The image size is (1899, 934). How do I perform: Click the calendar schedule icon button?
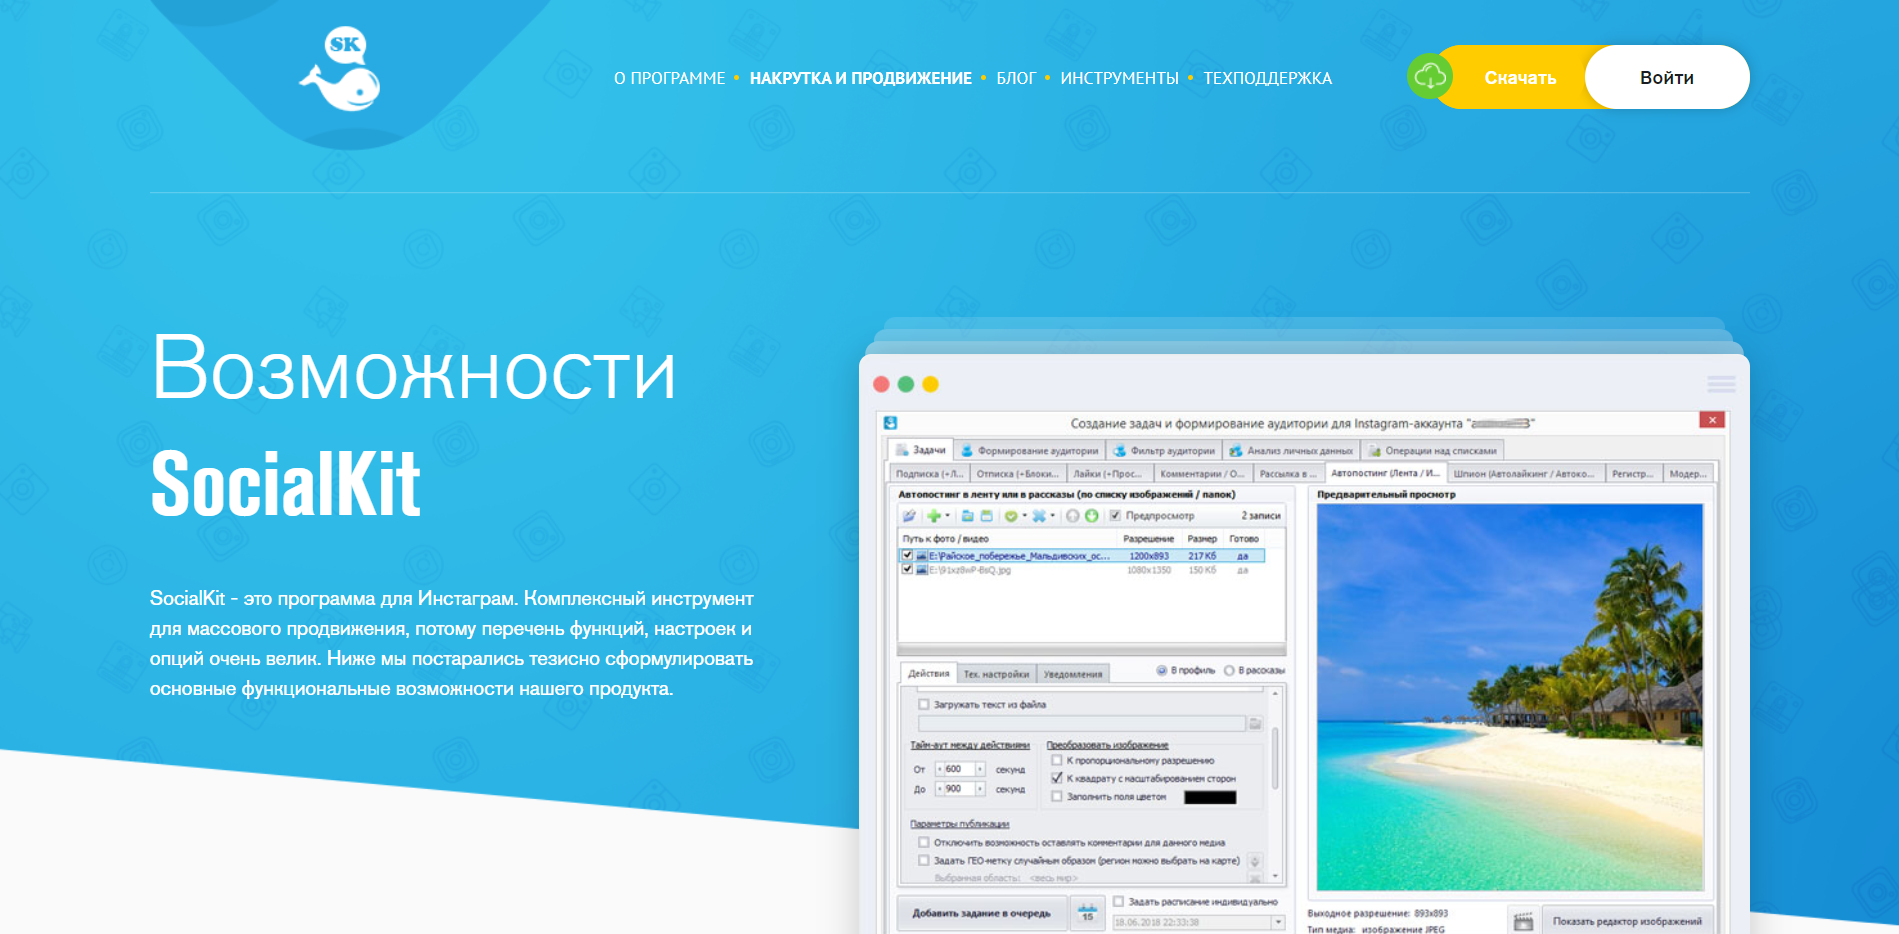[1088, 913]
